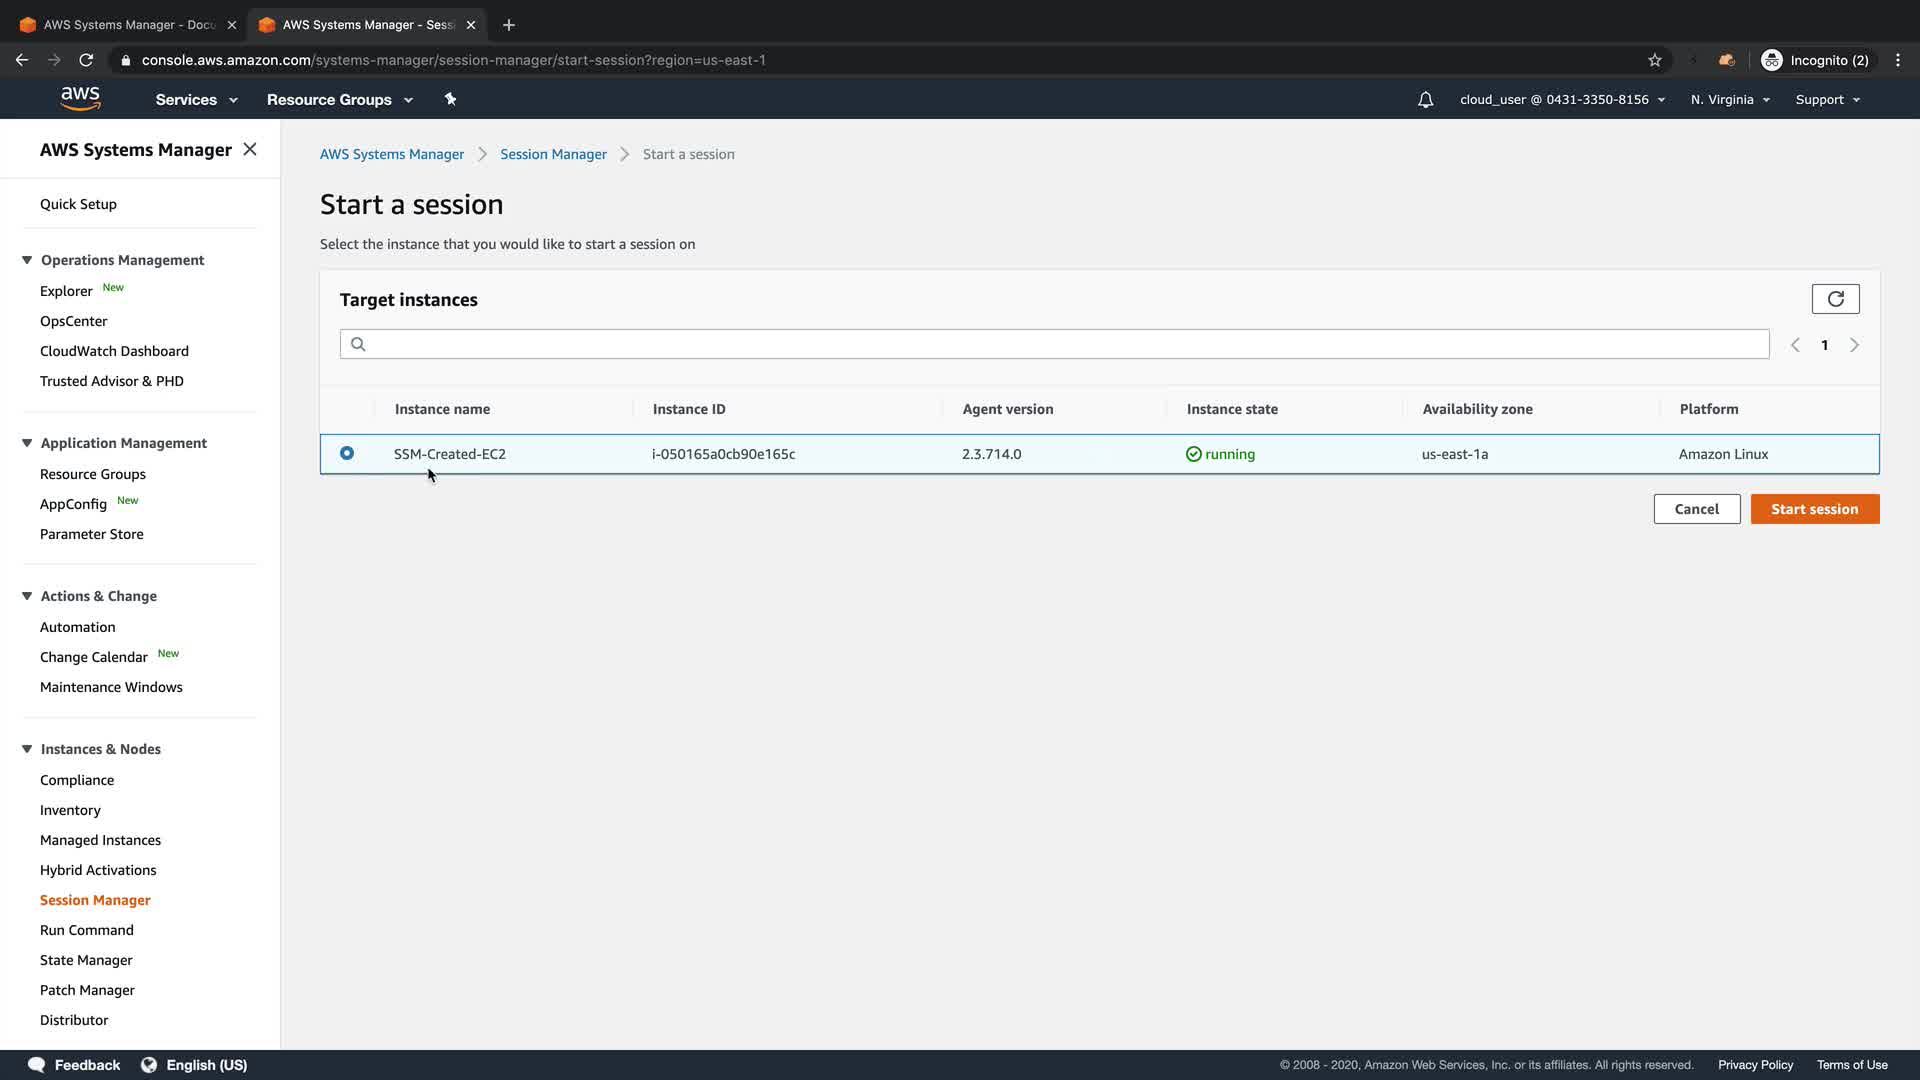Viewport: 1920px width, 1080px height.
Task: Switch to the AWS Systems Manager Docs tab
Action: point(128,25)
